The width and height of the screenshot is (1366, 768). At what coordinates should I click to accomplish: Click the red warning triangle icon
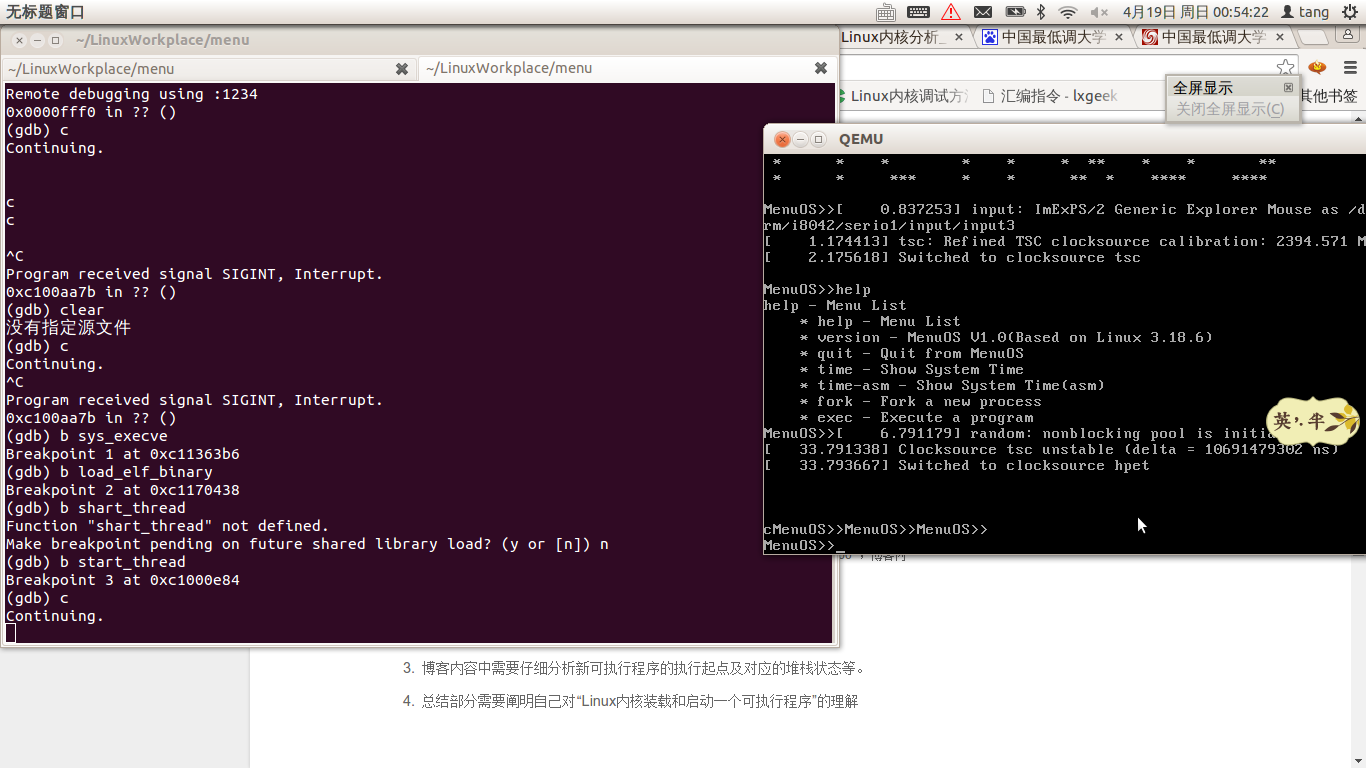(950, 12)
